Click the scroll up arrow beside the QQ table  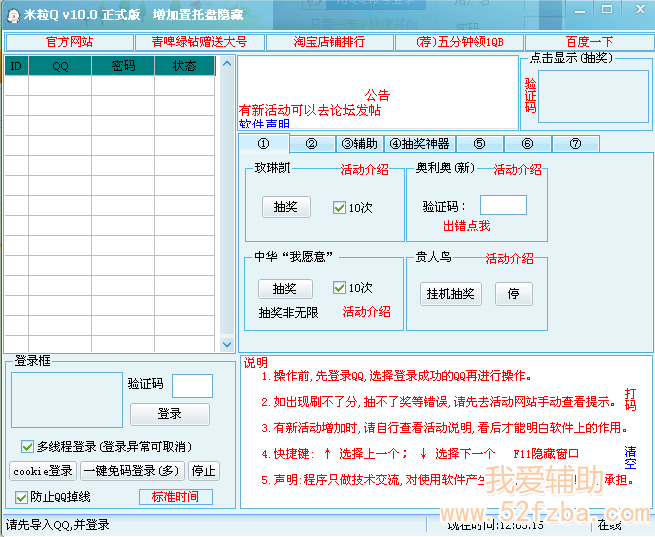[x=227, y=64]
